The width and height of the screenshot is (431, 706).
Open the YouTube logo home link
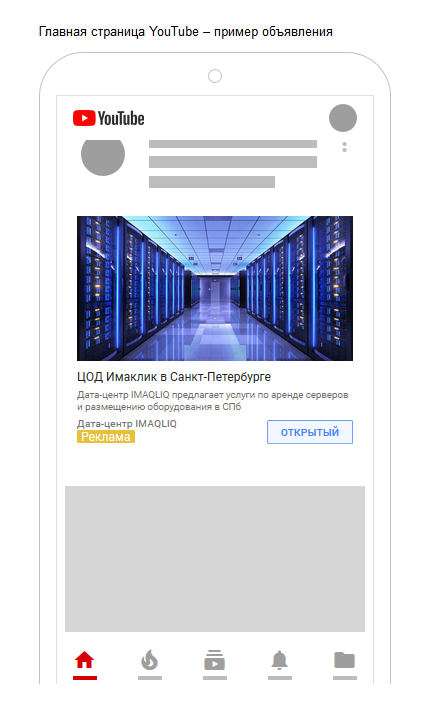pyautogui.click(x=109, y=118)
